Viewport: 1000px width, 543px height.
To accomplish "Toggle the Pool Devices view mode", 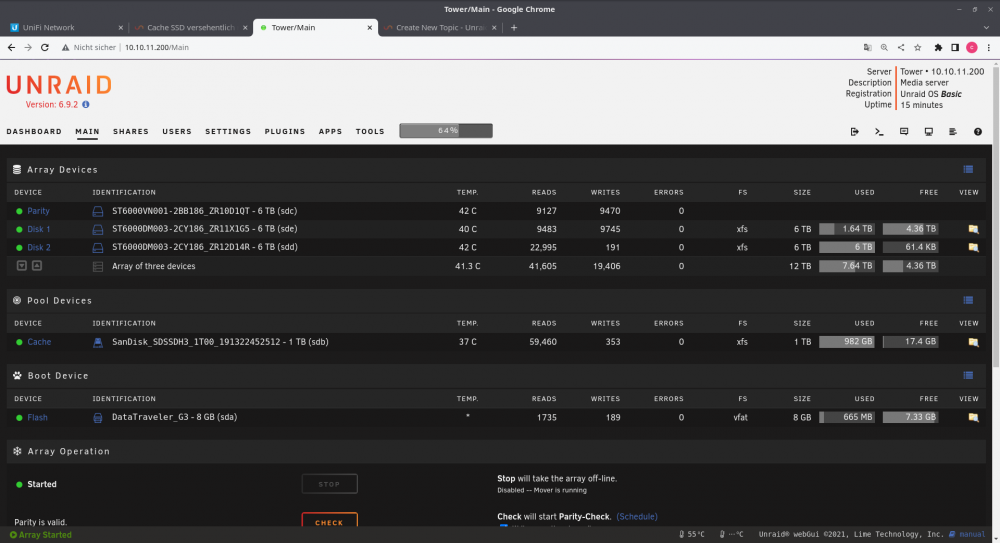I will pyautogui.click(x=968, y=300).
